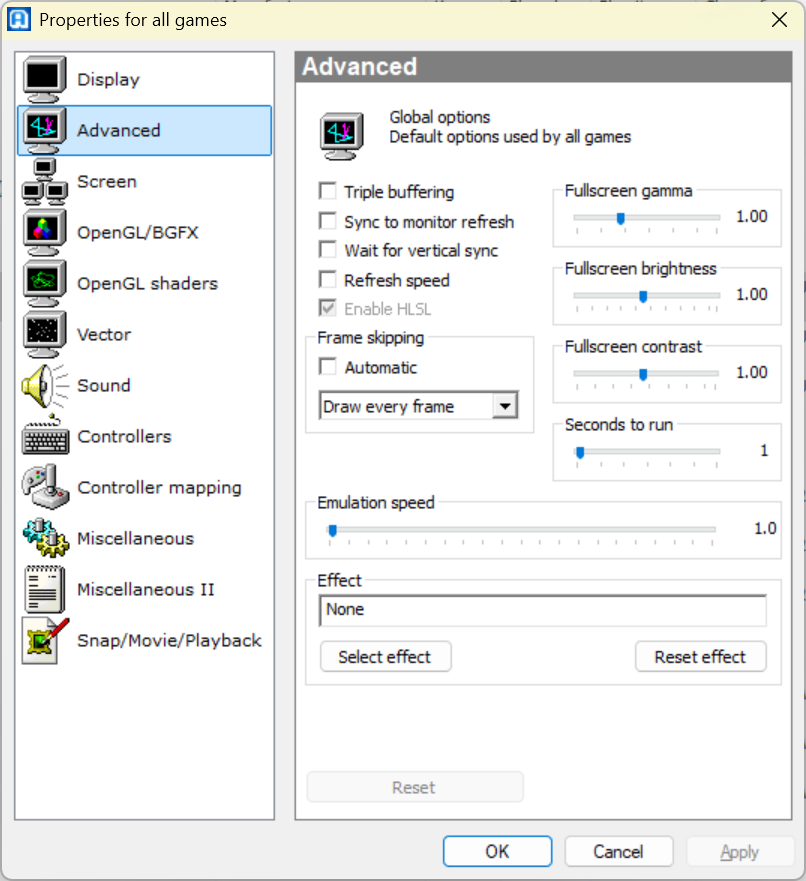806x881 pixels.
Task: Select Snap/Movie/Playback label in sidebar
Action: pyautogui.click(x=169, y=641)
